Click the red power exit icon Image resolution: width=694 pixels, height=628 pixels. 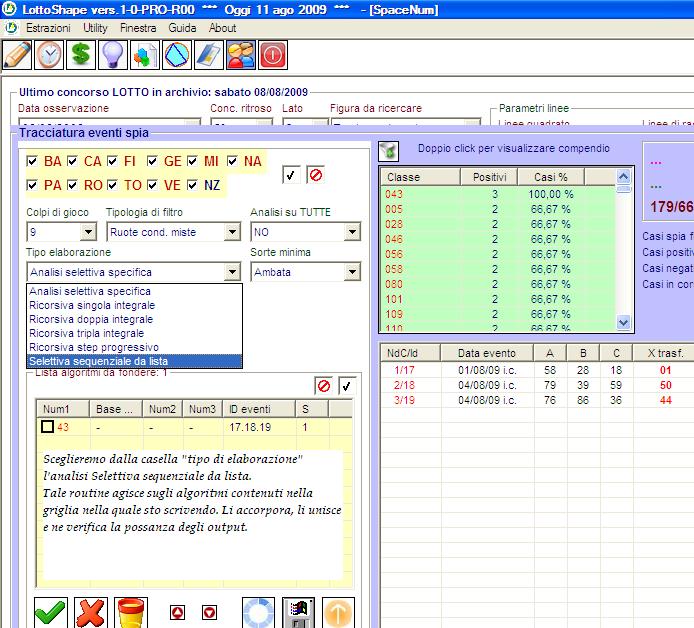[x=273, y=55]
